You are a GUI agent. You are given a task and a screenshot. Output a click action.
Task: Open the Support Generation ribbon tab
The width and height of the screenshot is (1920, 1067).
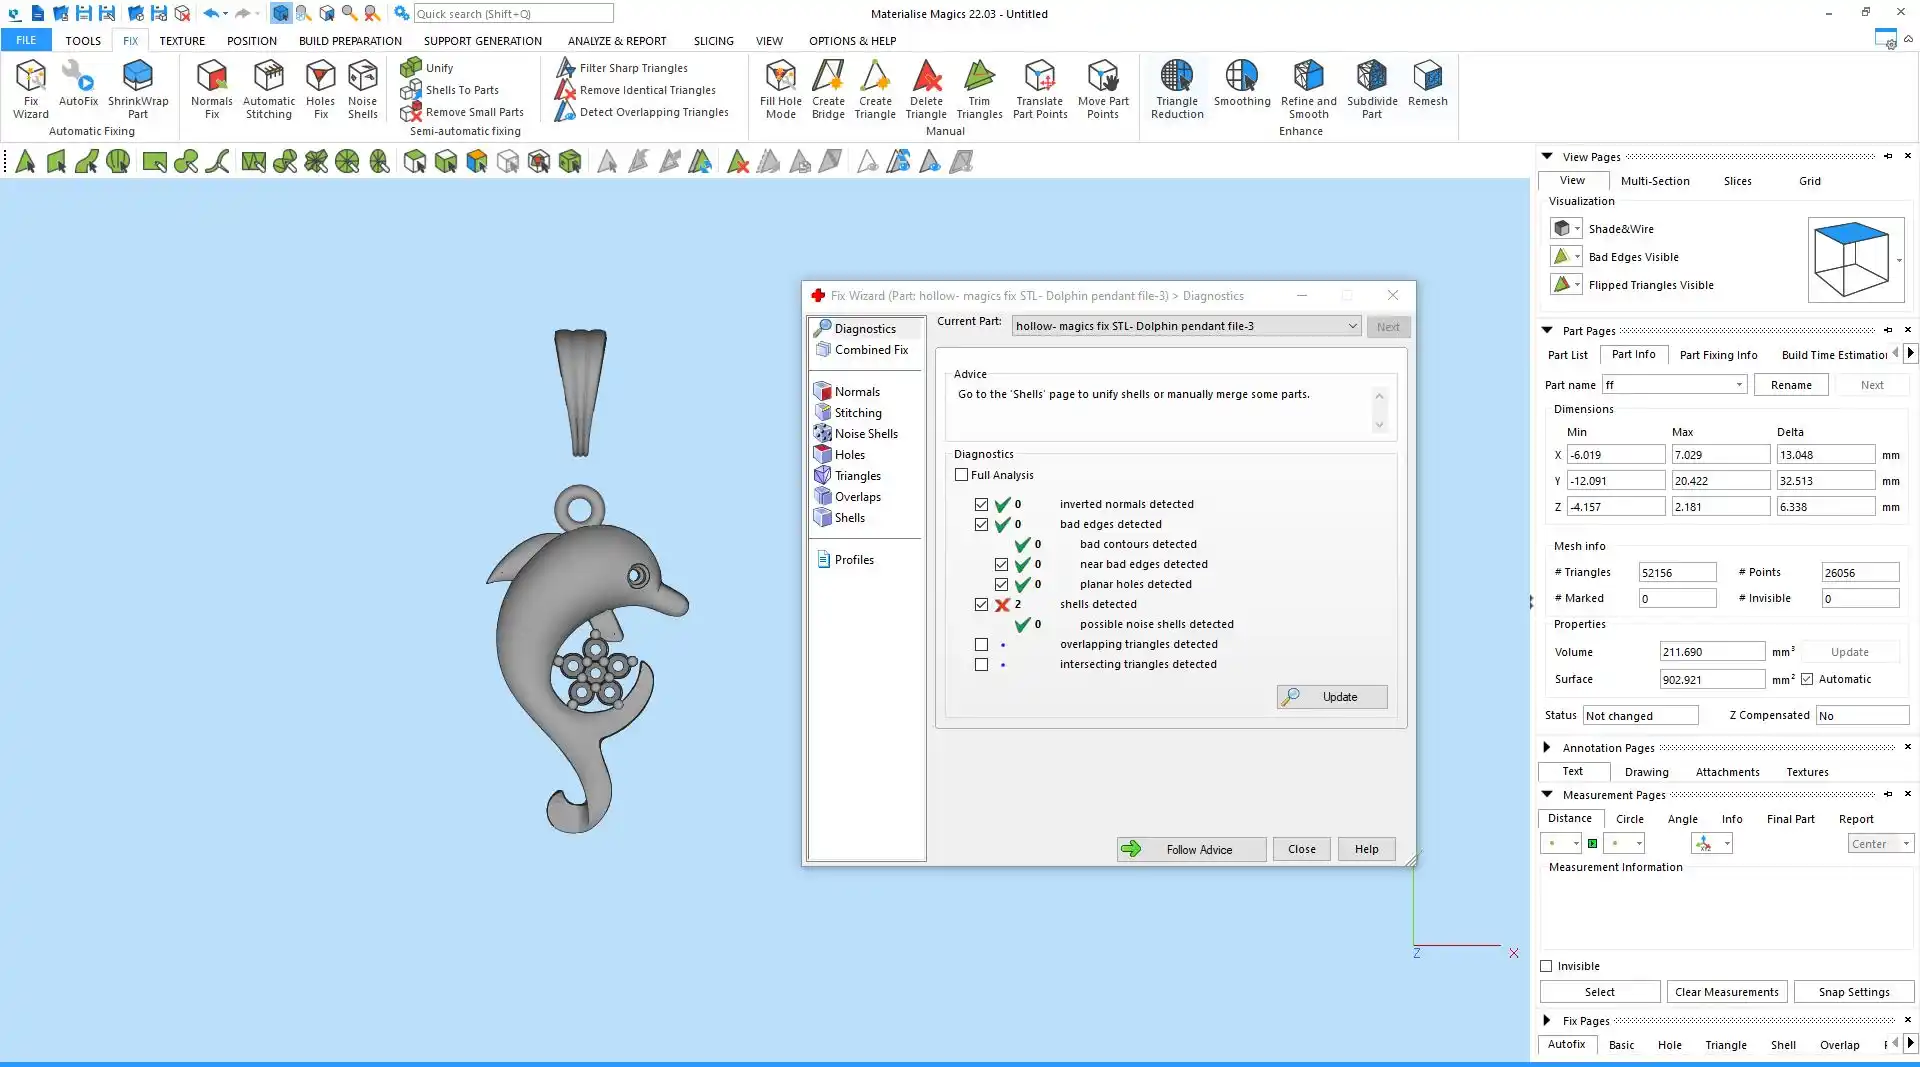[x=482, y=41]
